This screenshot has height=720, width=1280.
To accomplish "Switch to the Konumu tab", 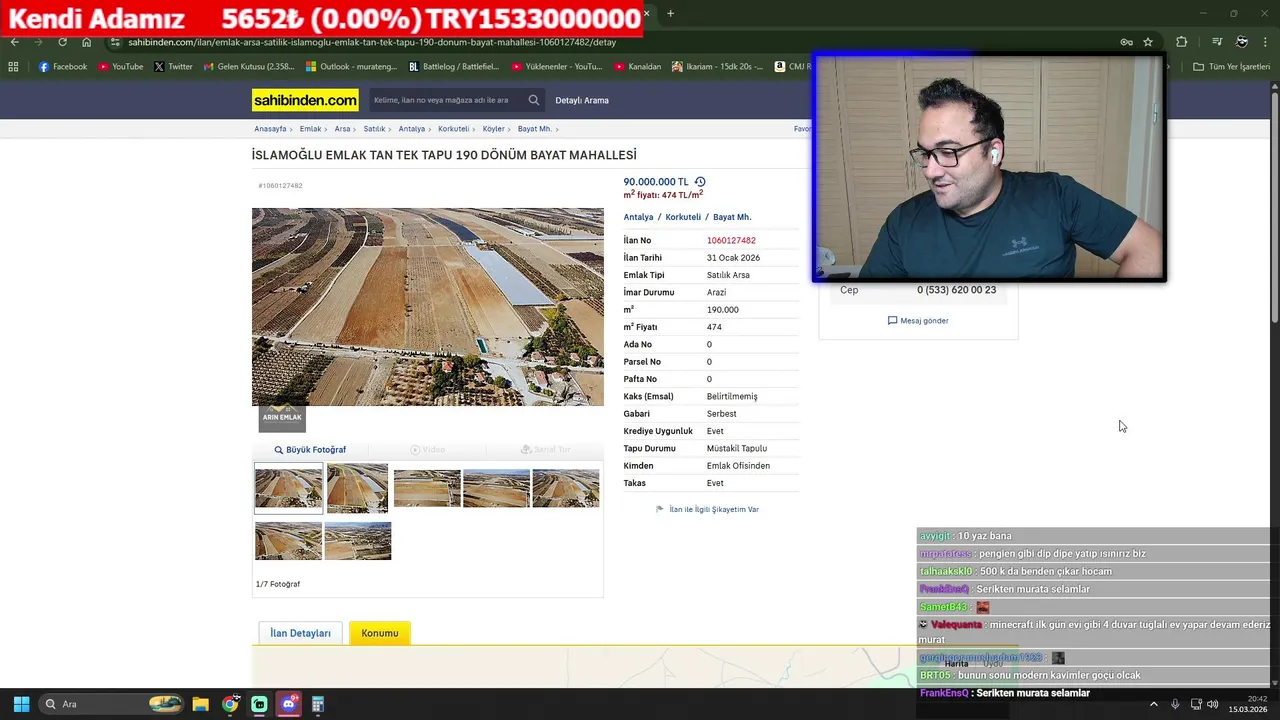I will coord(380,633).
